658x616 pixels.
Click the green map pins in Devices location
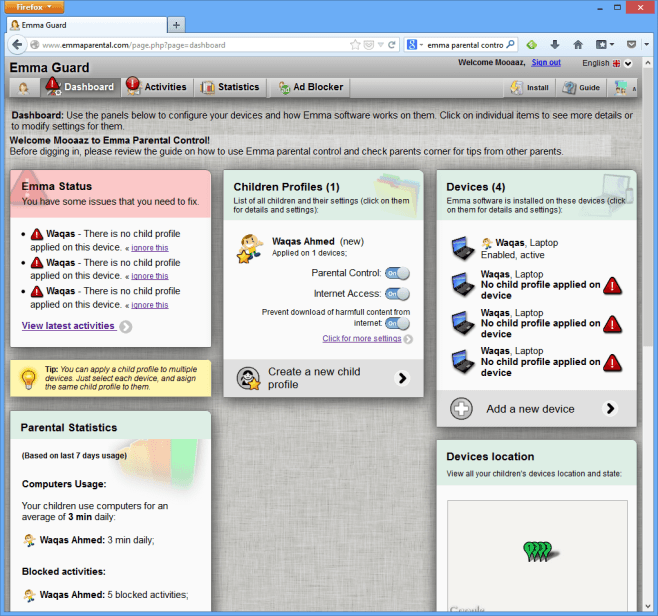tap(538, 551)
